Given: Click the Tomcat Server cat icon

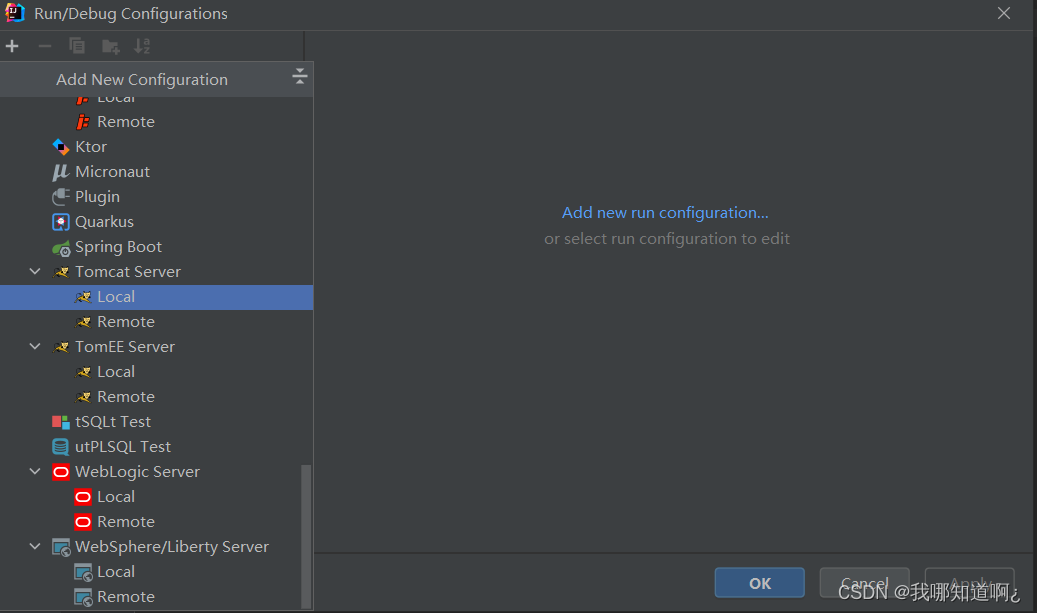Looking at the screenshot, I should (x=61, y=272).
